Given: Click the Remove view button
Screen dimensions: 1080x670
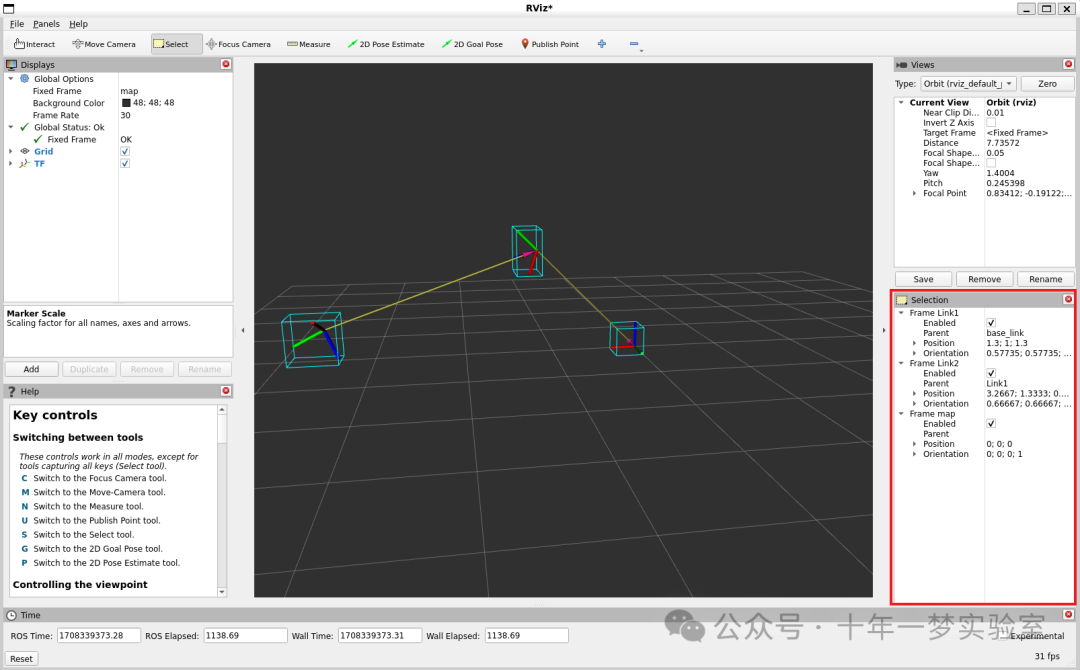Looking at the screenshot, I should click(984, 279).
